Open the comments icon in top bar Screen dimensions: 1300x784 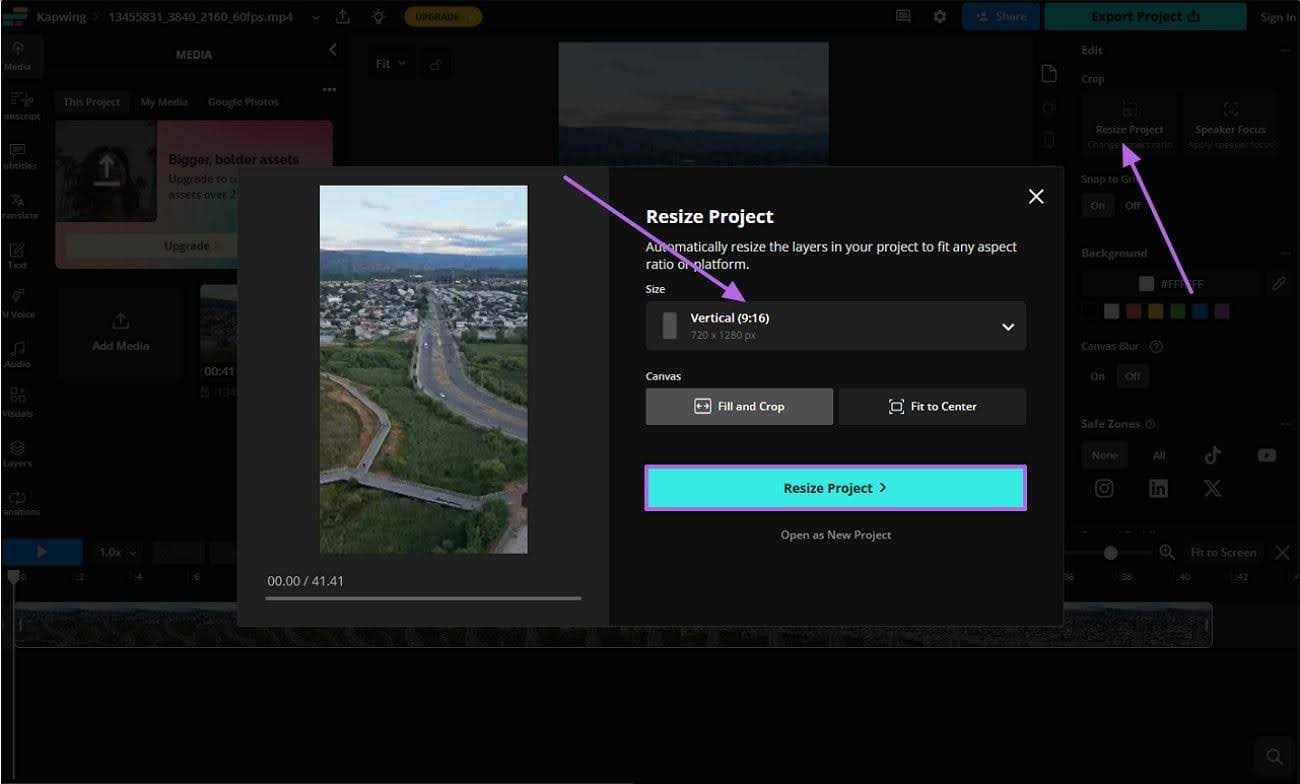click(904, 17)
